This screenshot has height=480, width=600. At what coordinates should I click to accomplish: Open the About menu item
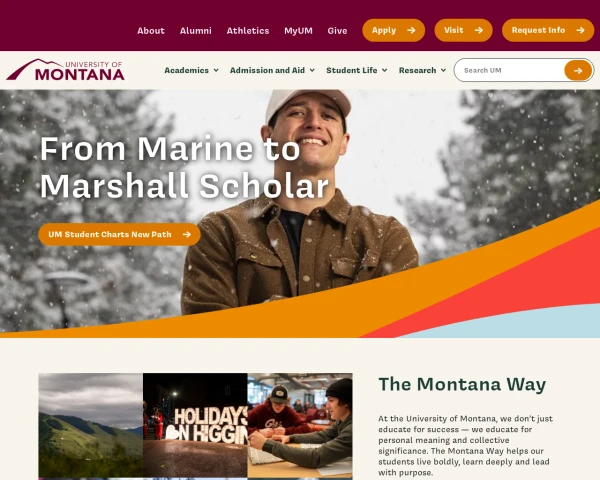(151, 31)
